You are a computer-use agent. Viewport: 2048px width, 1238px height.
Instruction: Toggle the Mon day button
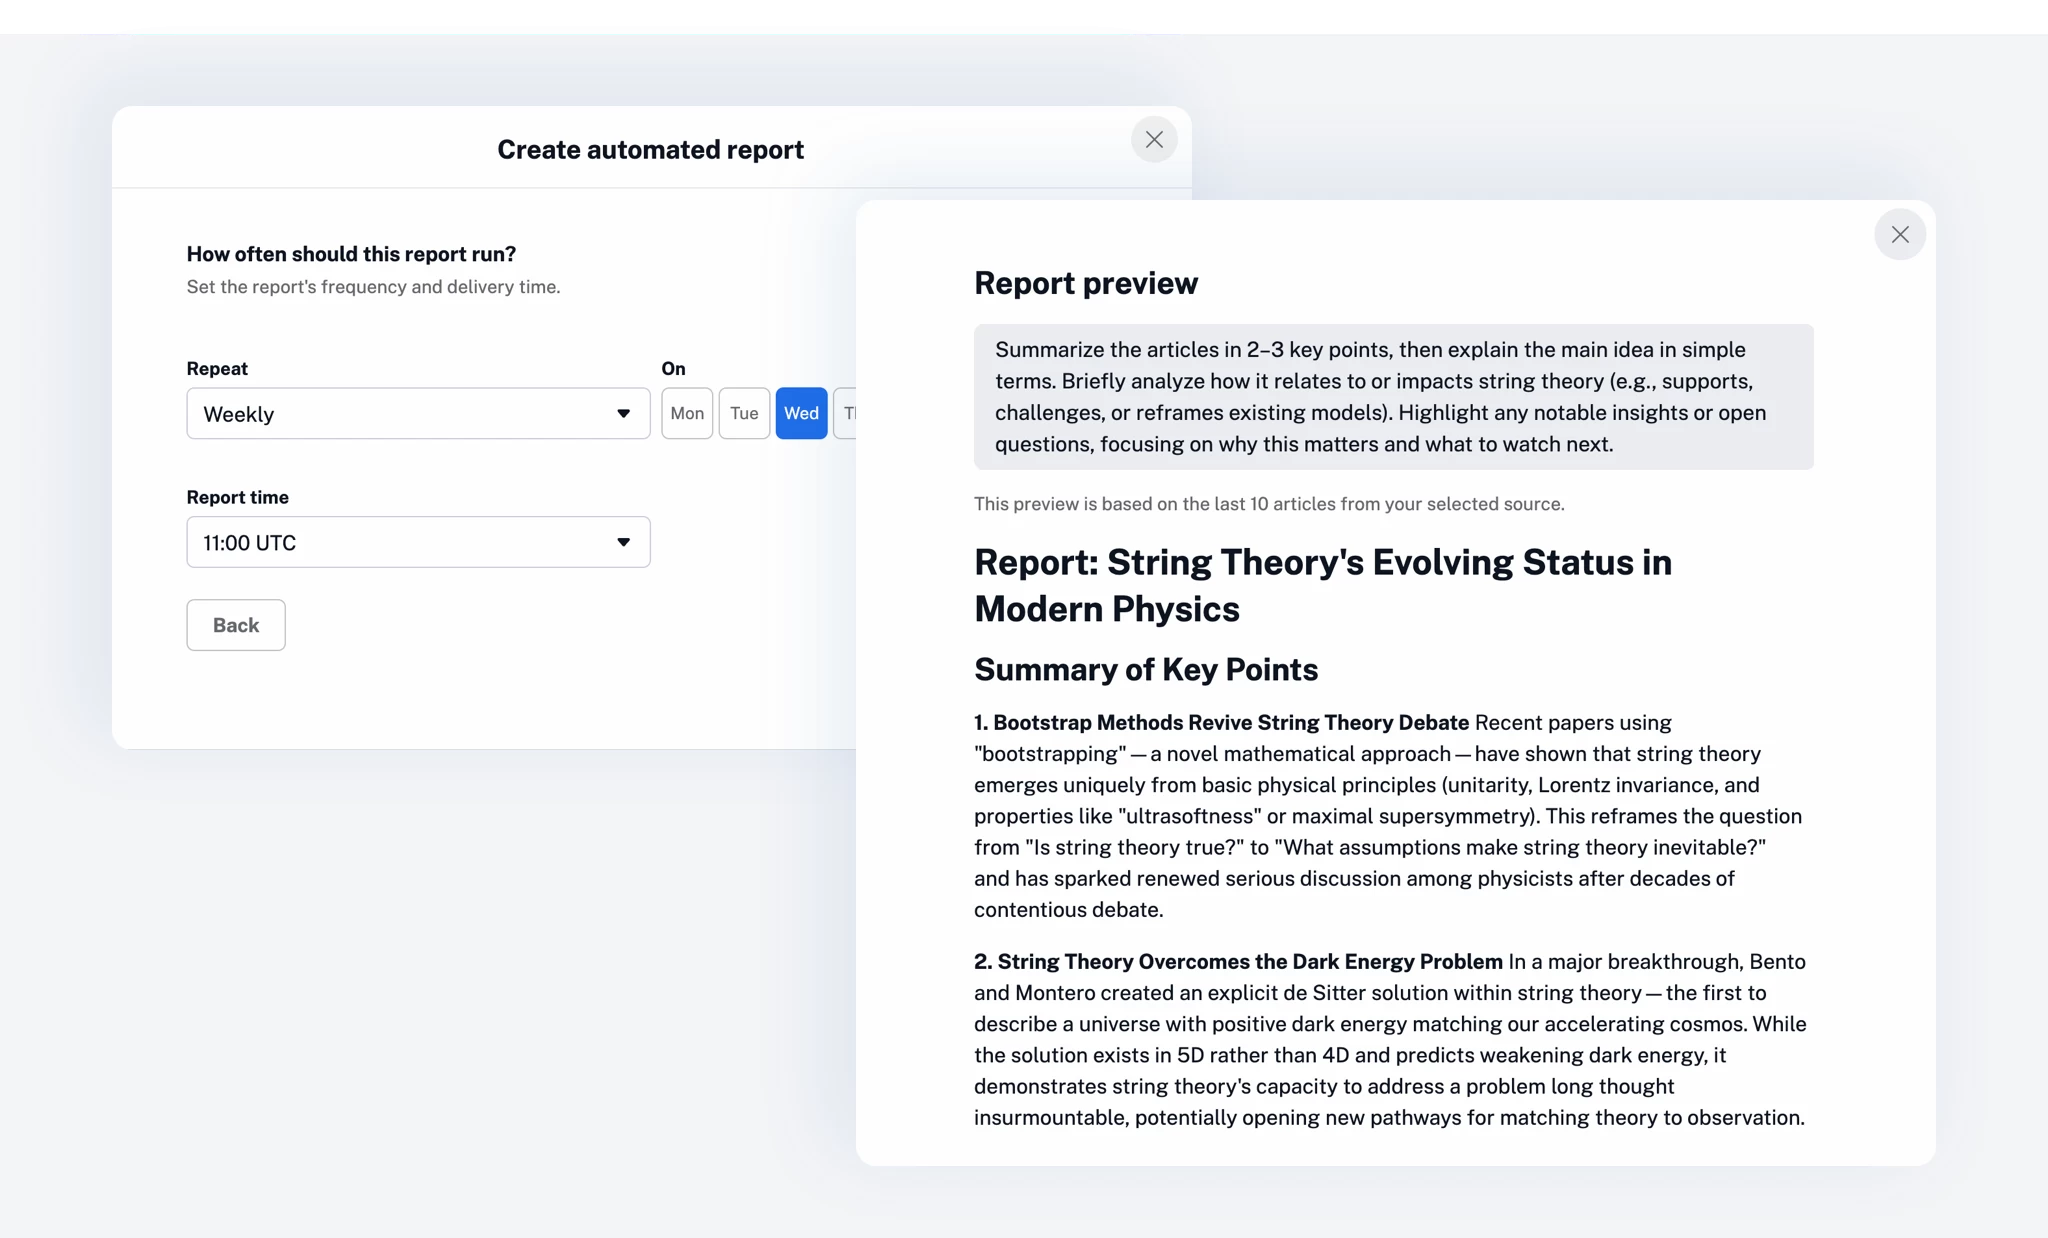687,413
